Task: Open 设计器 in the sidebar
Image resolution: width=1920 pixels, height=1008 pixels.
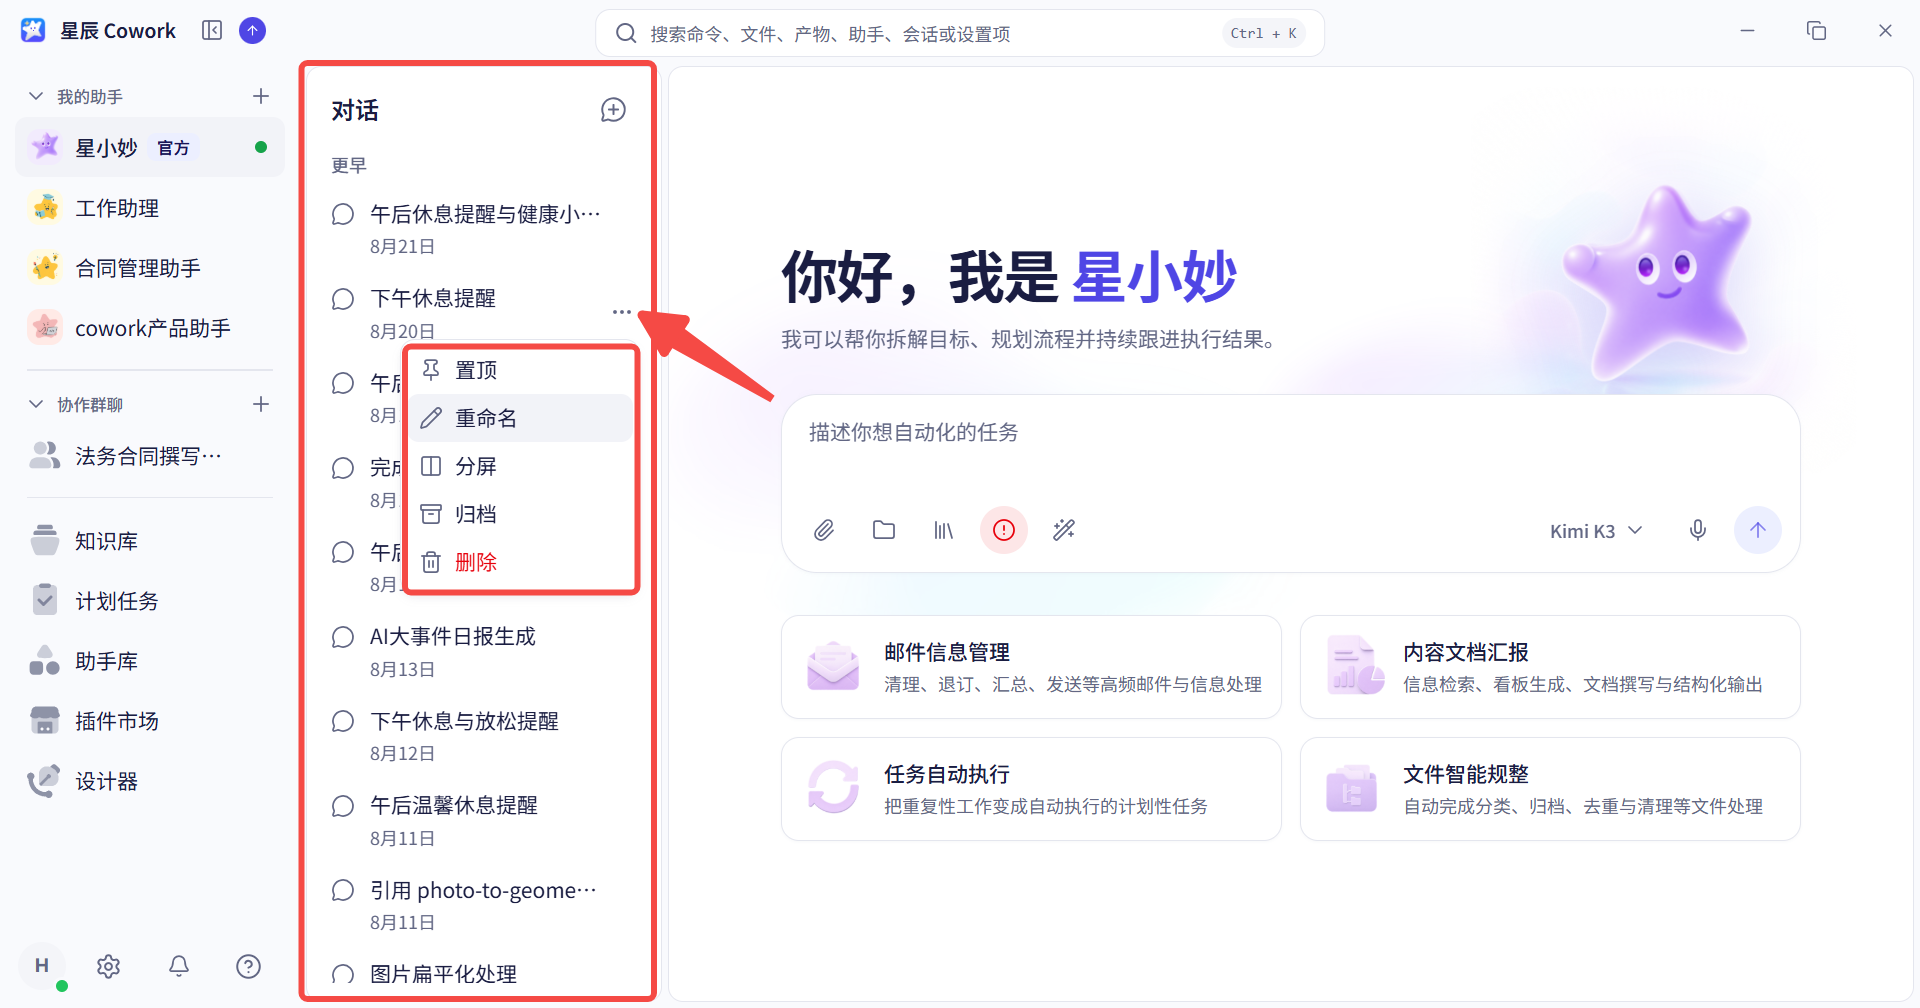Action: (150, 781)
